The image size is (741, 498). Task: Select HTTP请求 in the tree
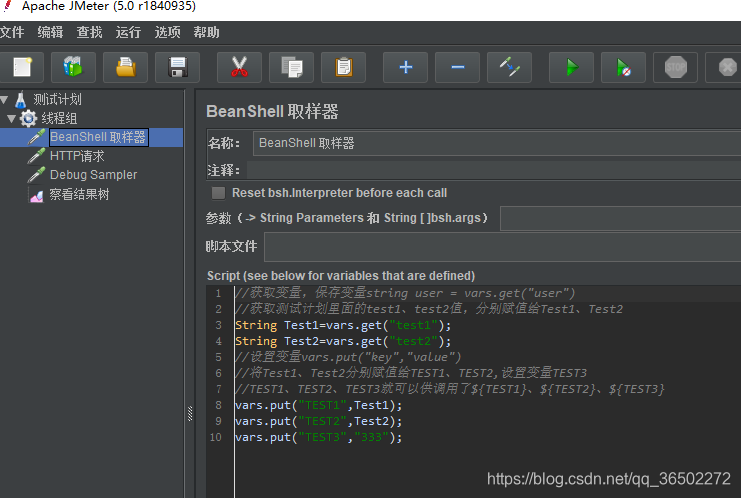(77, 156)
